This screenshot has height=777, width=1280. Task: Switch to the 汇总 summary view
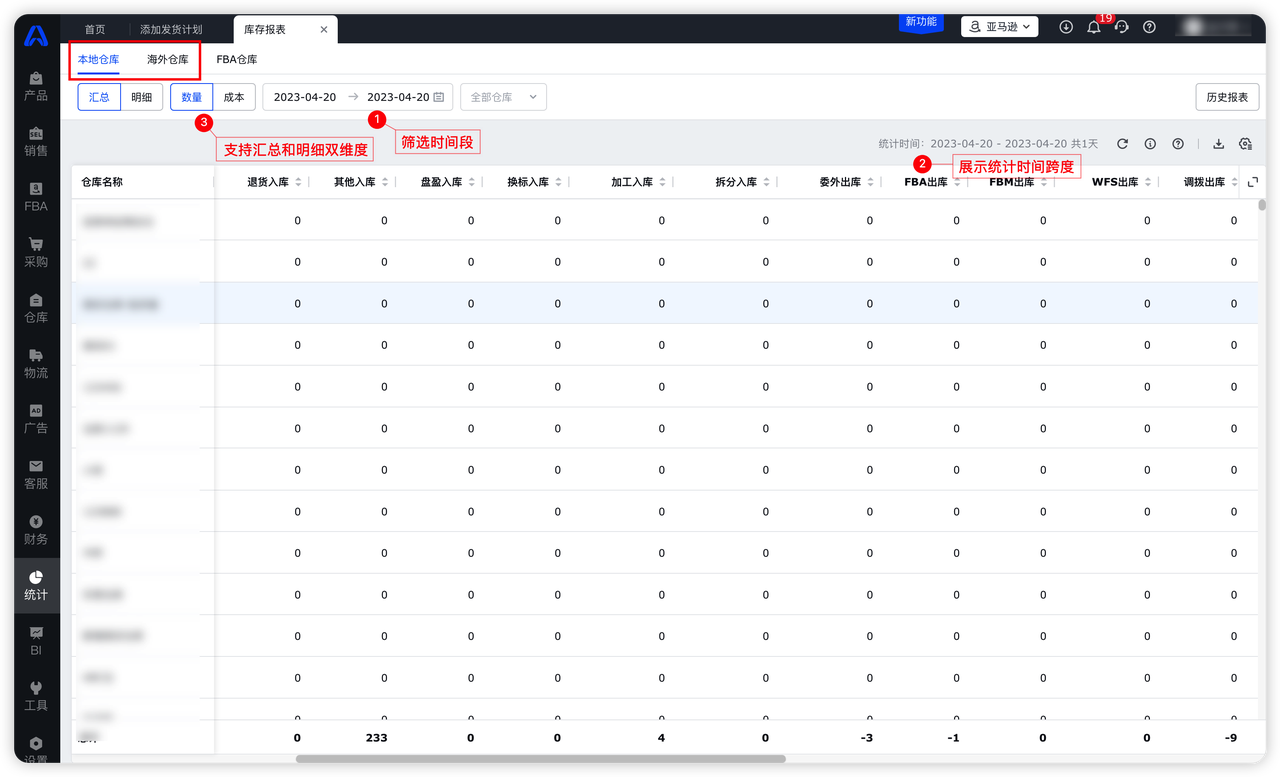coord(99,97)
